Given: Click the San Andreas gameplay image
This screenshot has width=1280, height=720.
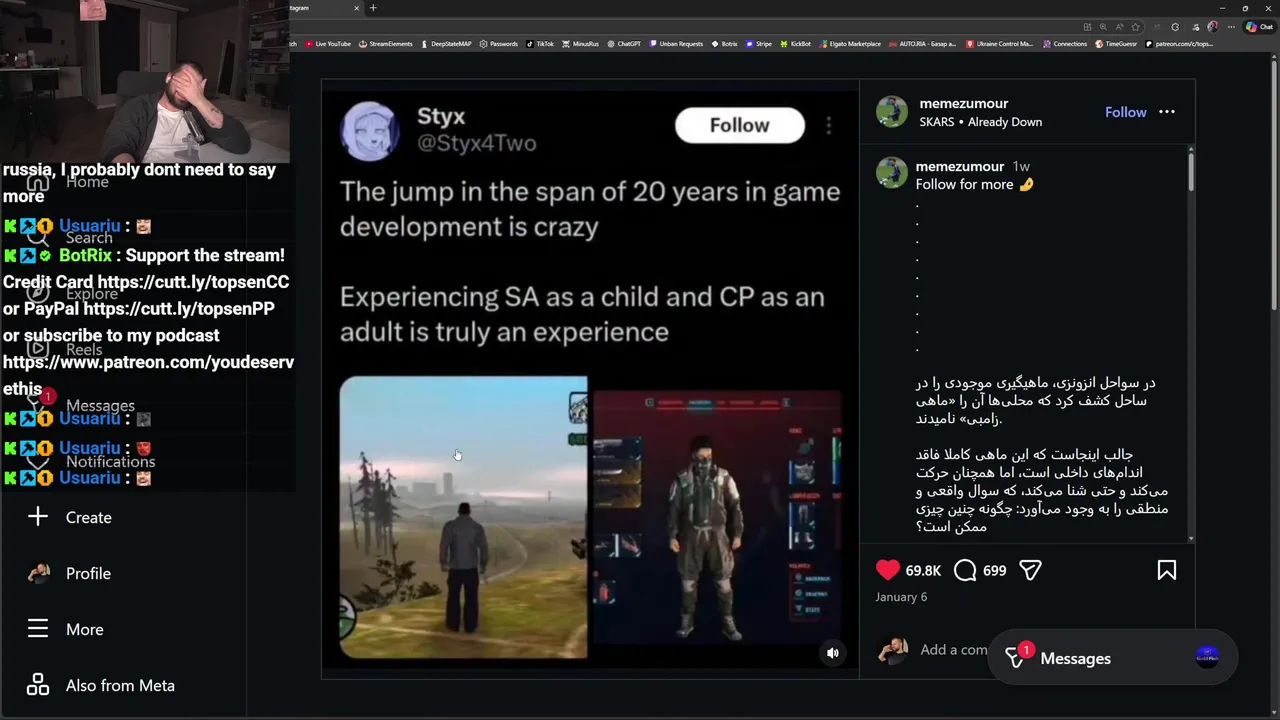Looking at the screenshot, I should tap(463, 517).
